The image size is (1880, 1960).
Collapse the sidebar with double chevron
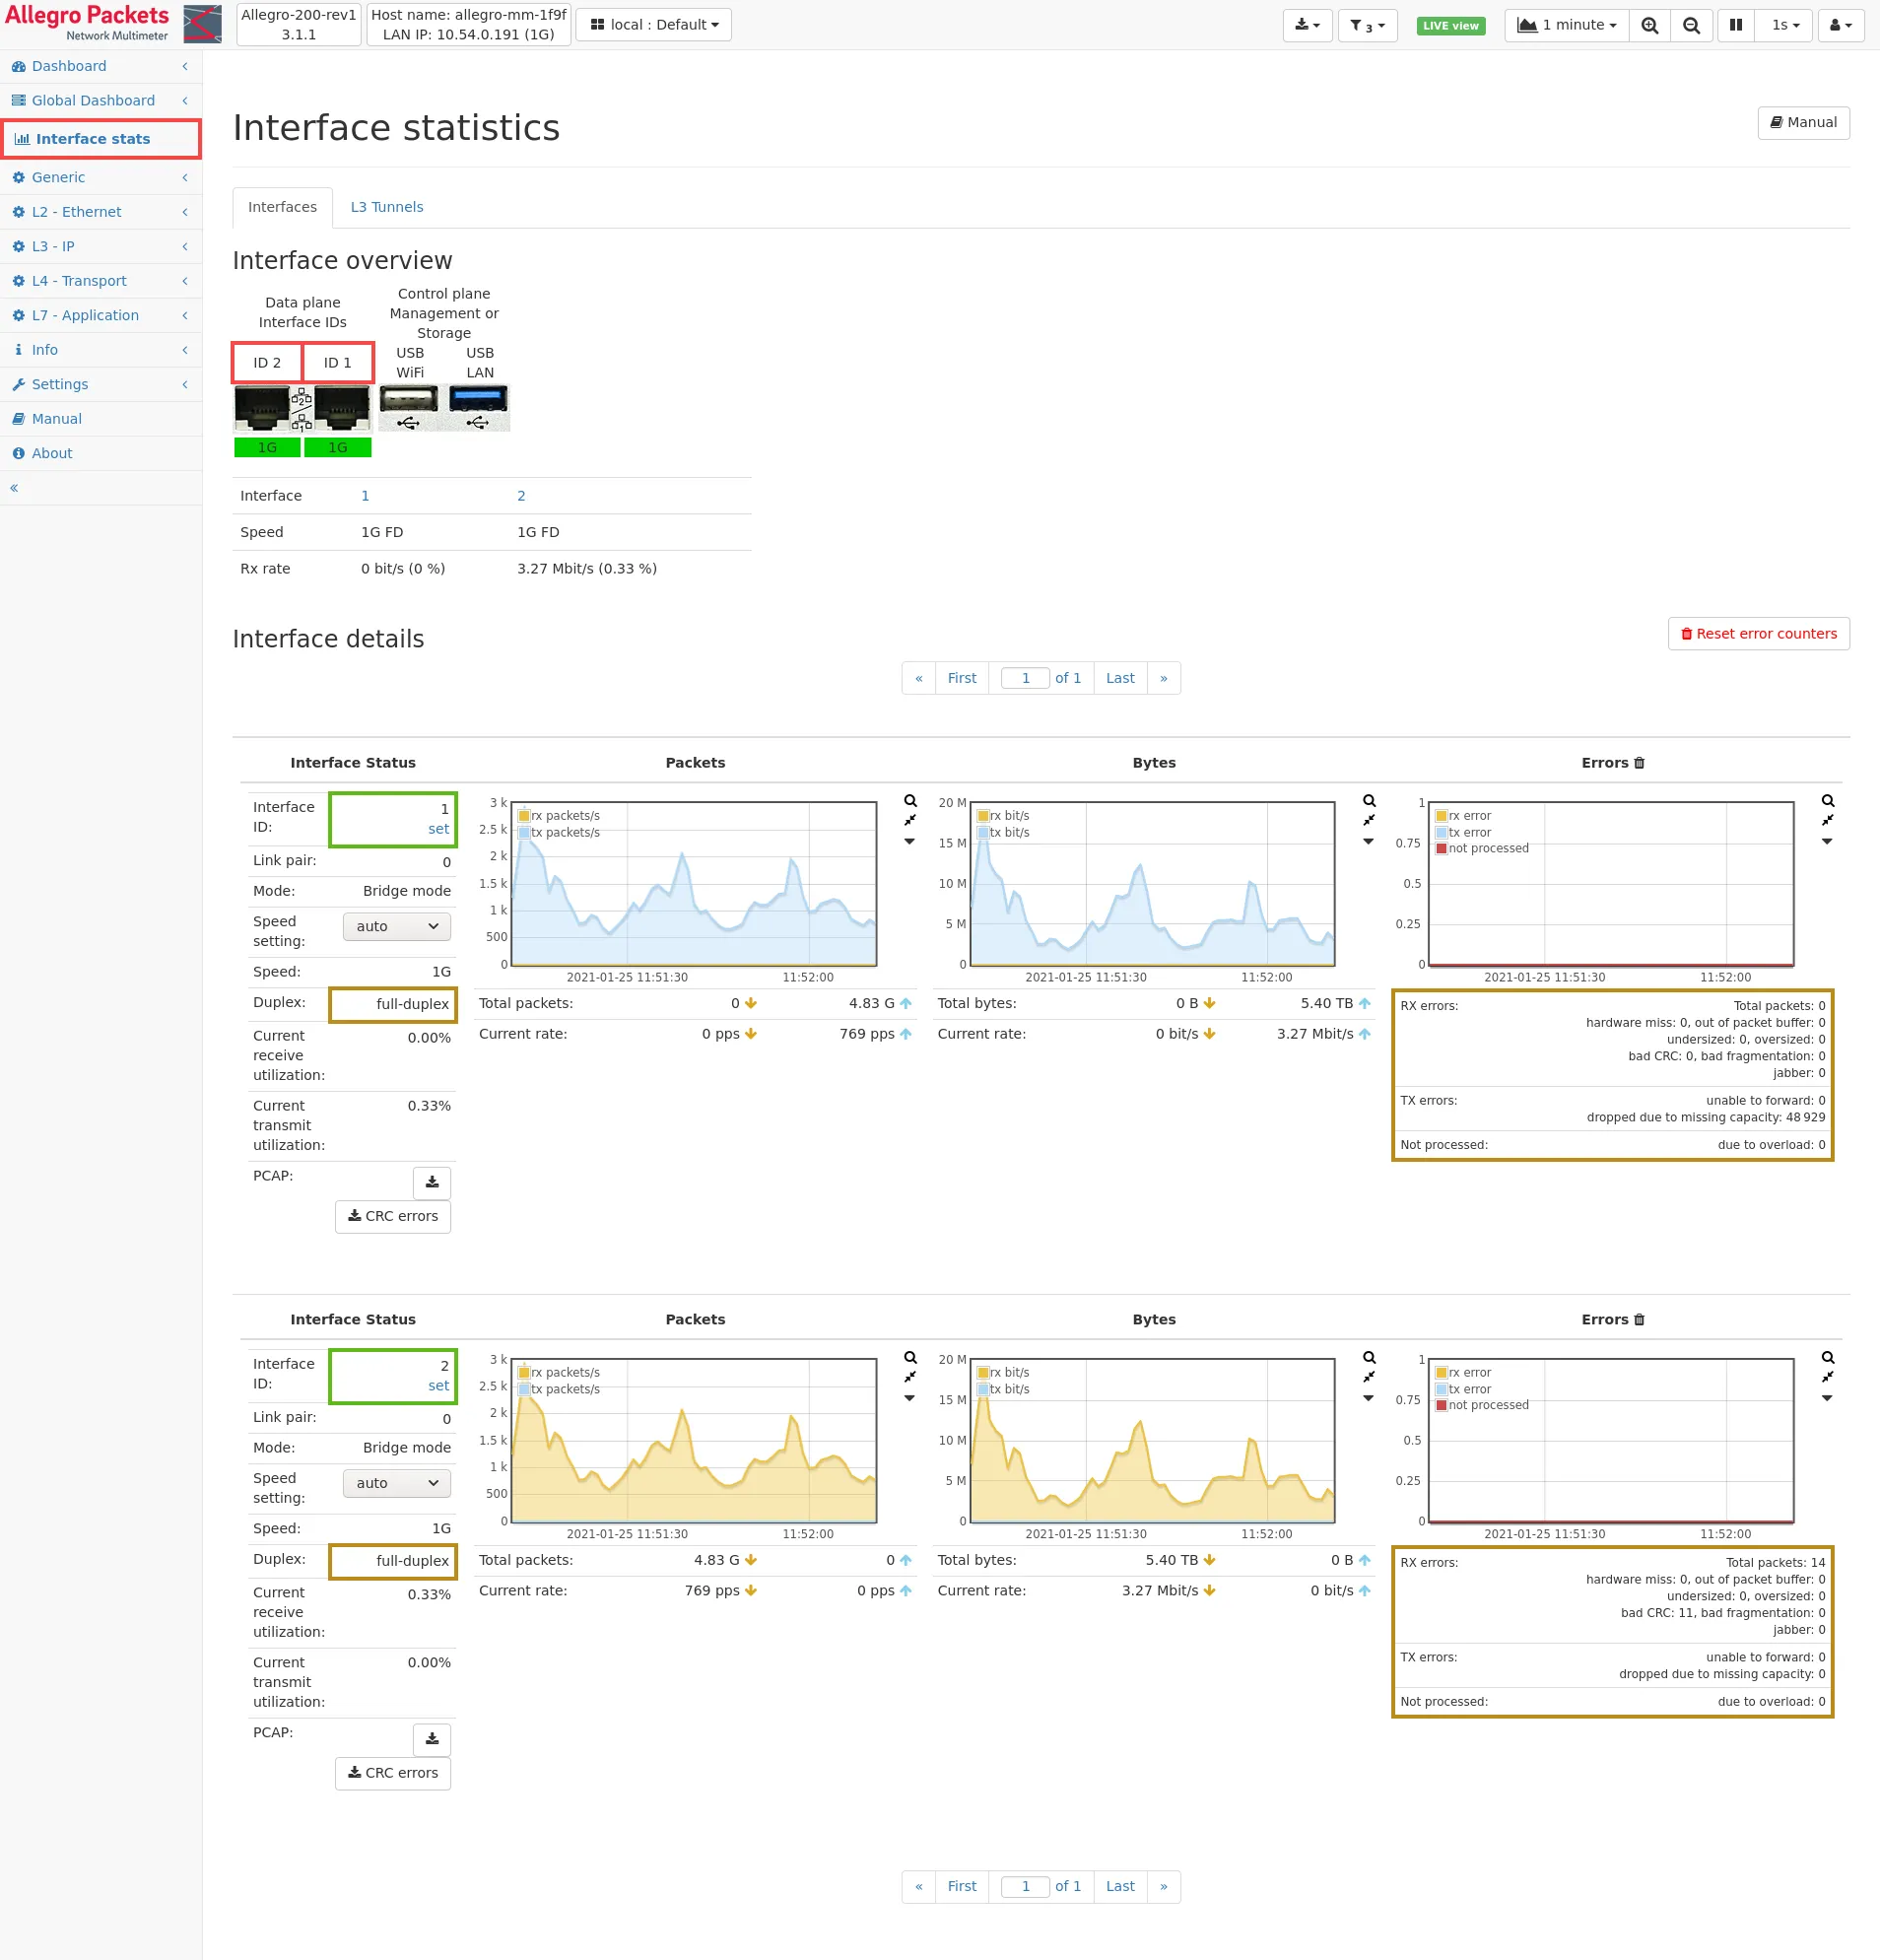pyautogui.click(x=14, y=488)
